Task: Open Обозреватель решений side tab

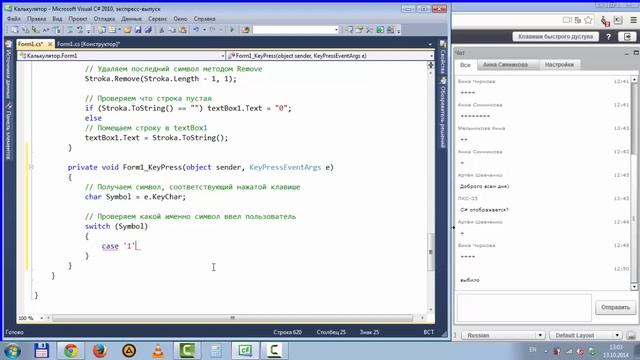Action: (443, 113)
